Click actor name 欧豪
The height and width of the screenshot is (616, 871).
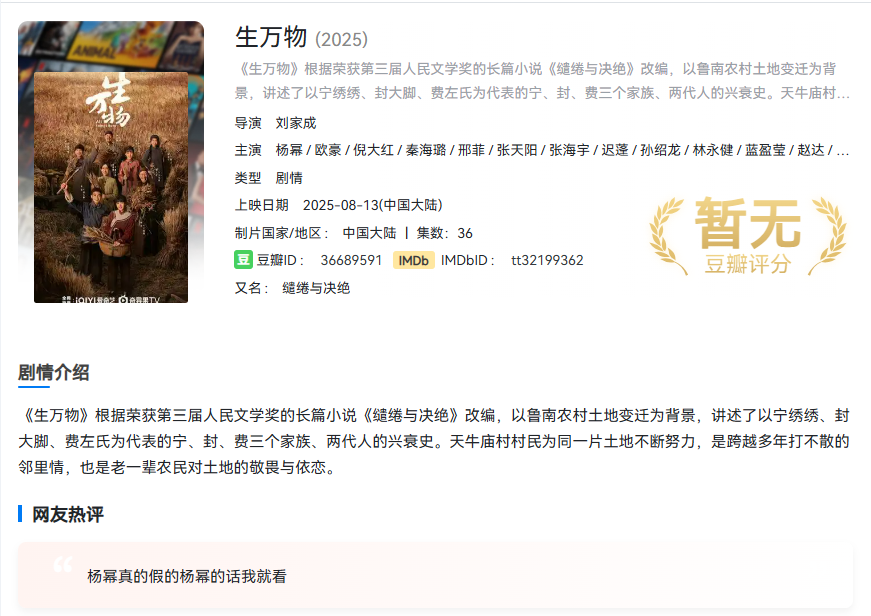pyautogui.click(x=328, y=151)
